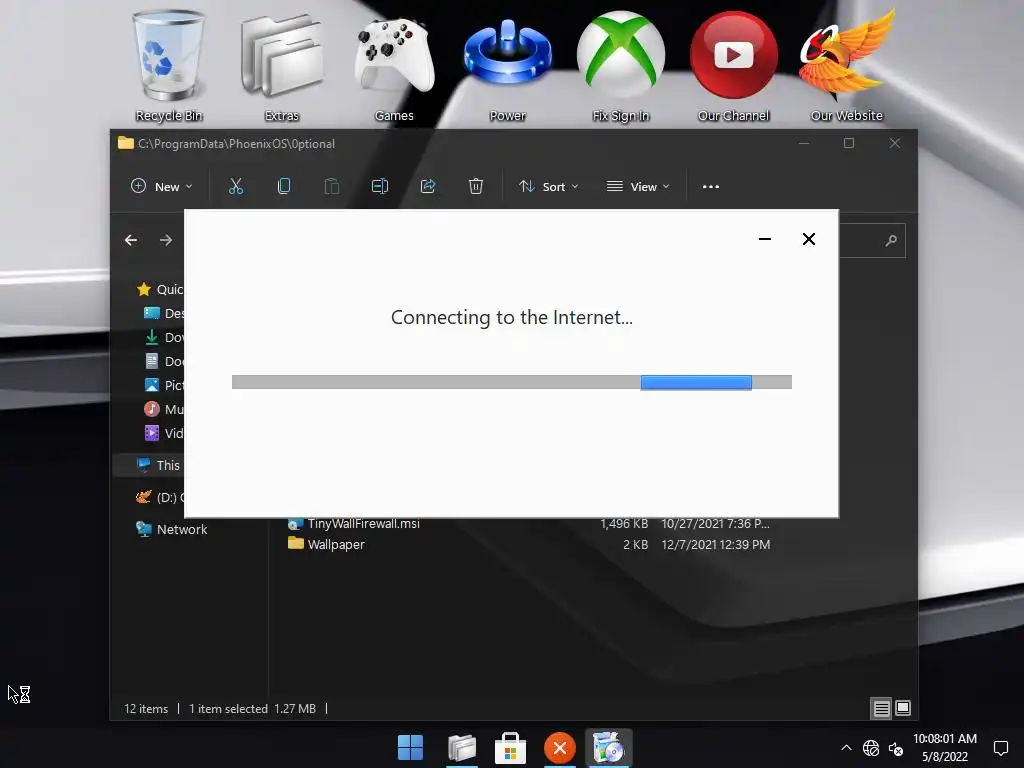Viewport: 1024px width, 768px height.
Task: Click the search magnifier in Explorer
Action: pyautogui.click(x=891, y=241)
